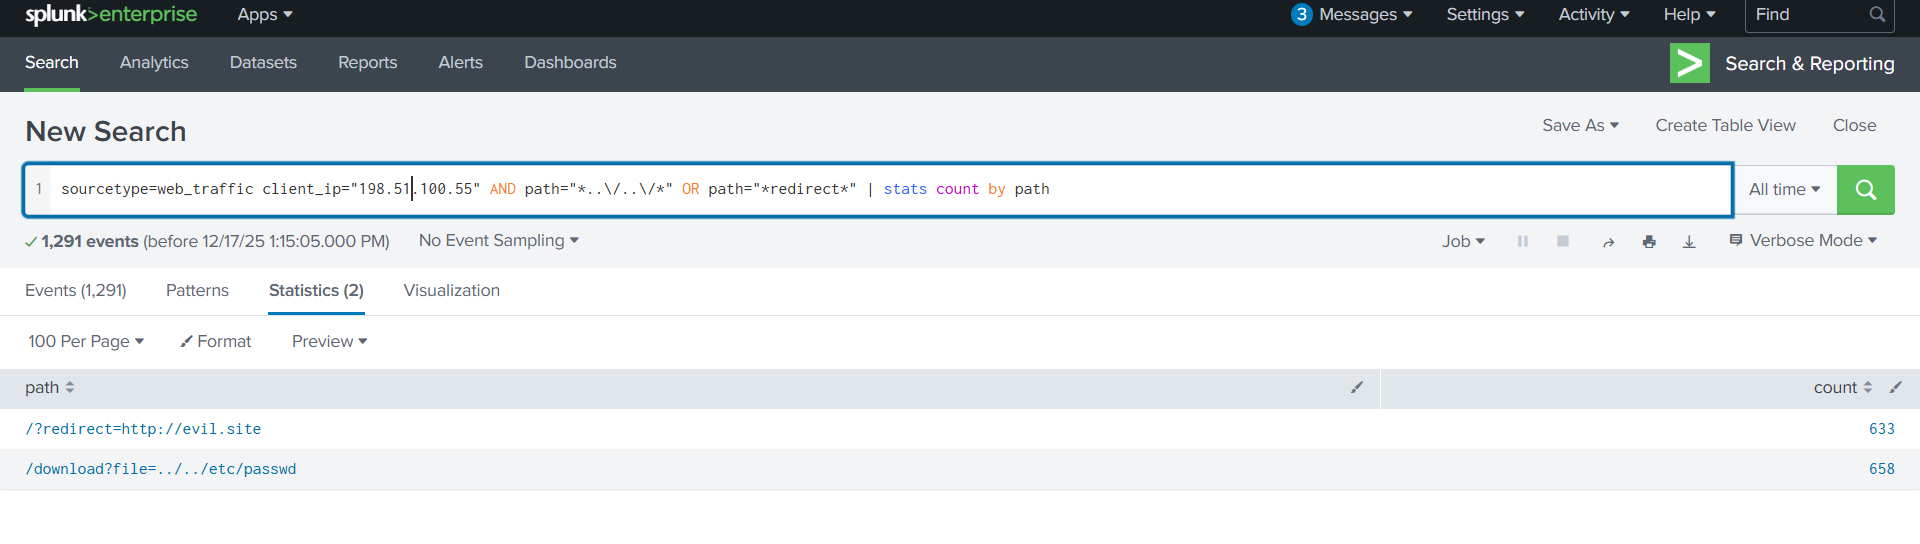1920x544 pixels.
Task: Run the search with the magnifier button
Action: (1865, 189)
